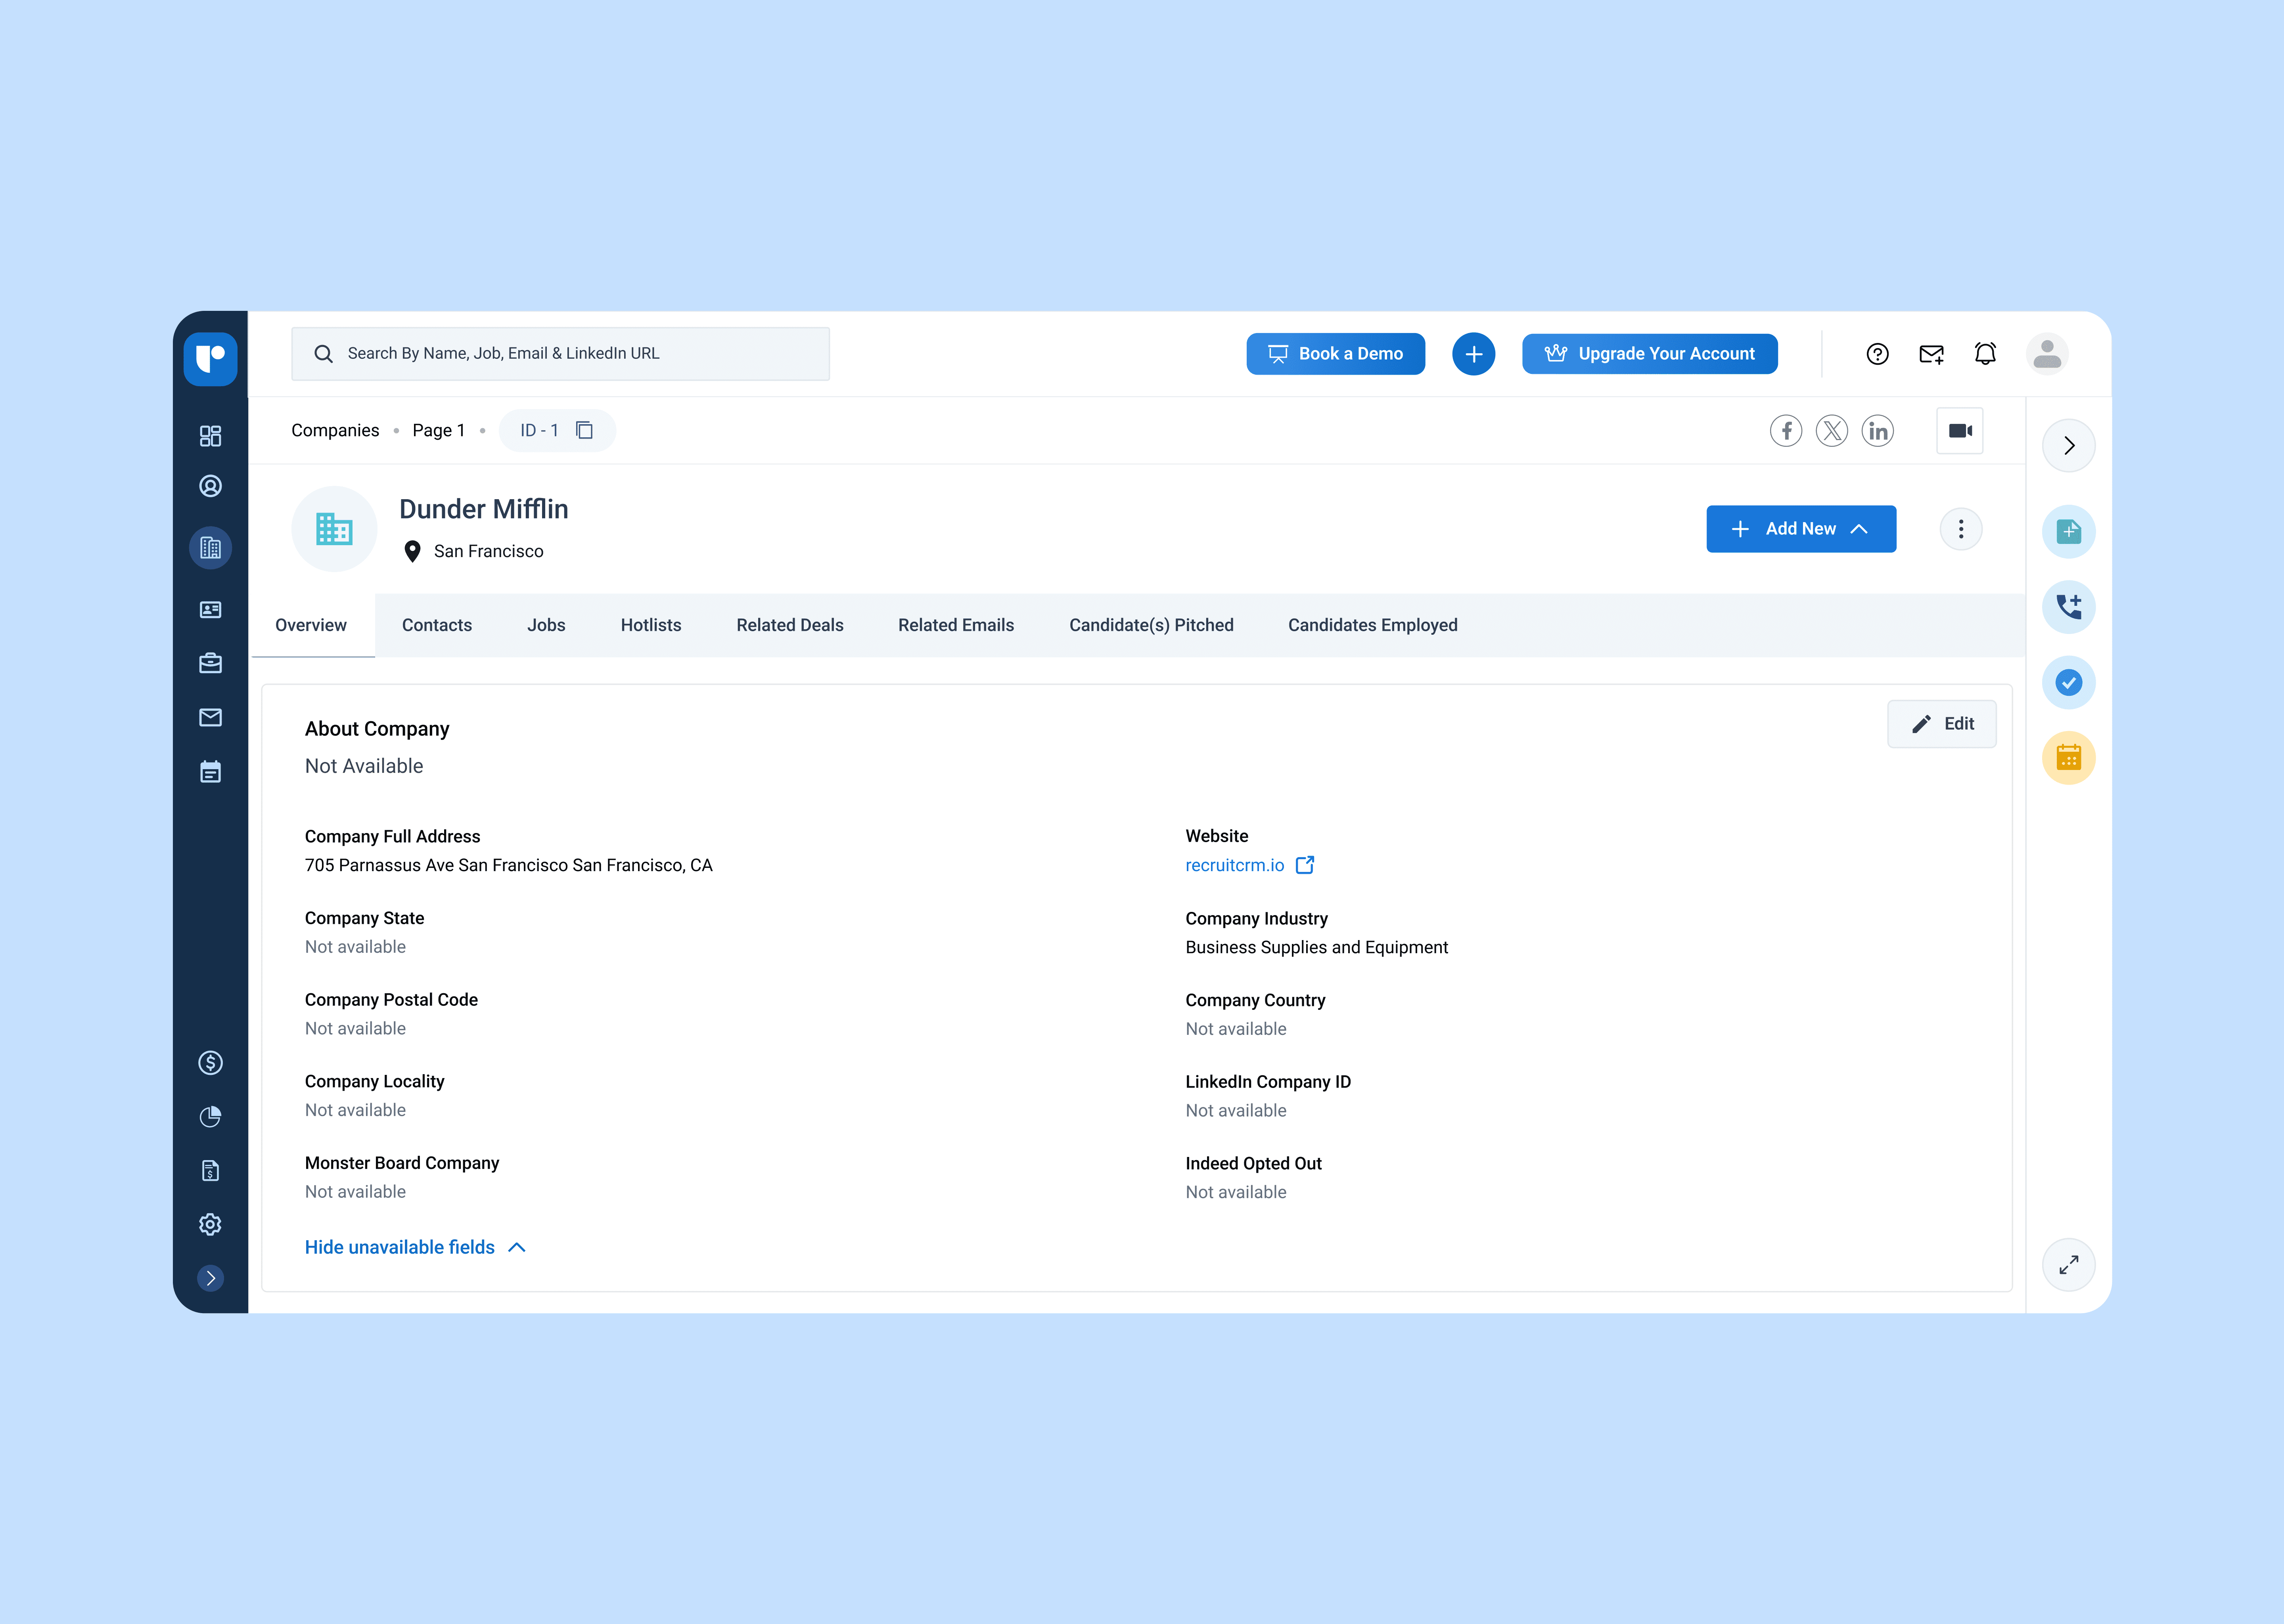Open the help question mark icon
Screen dimensions: 2284x1624
click(x=1877, y=354)
